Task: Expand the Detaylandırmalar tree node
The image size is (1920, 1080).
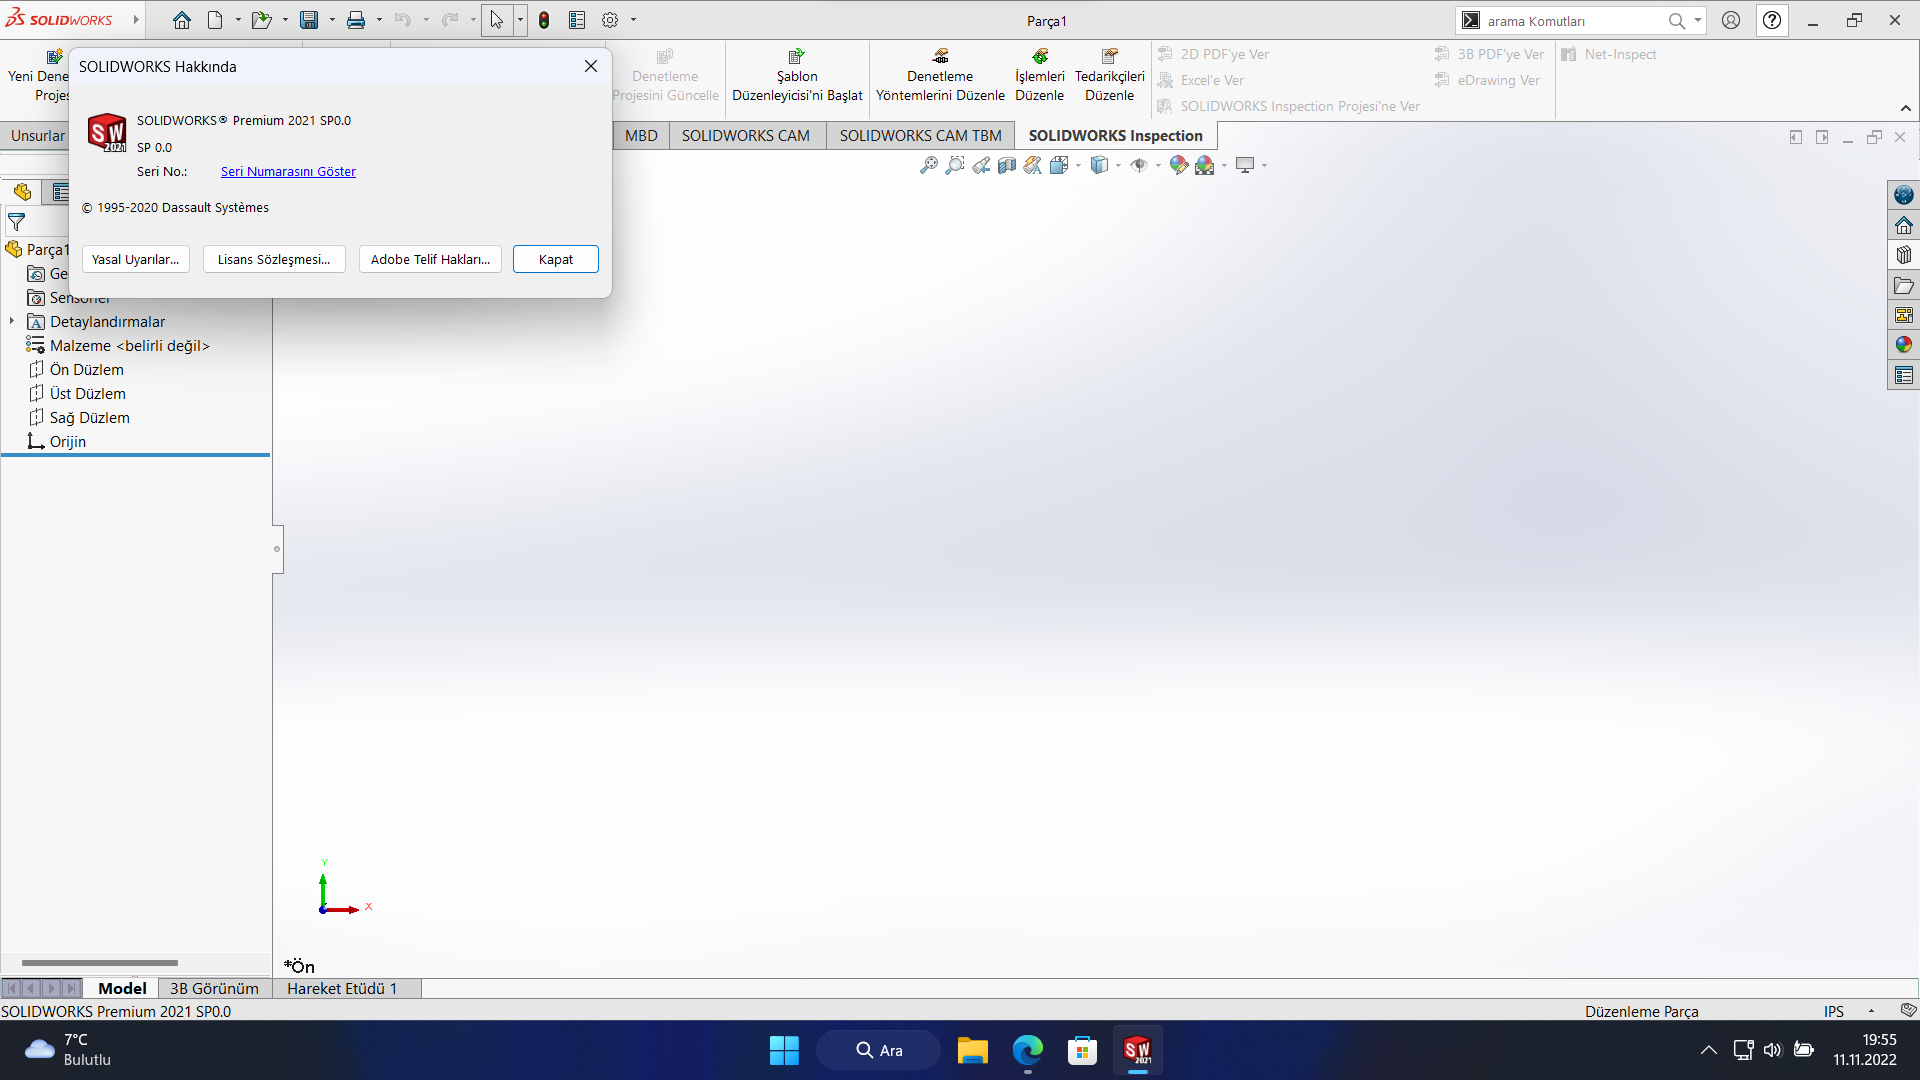Action: click(x=12, y=321)
